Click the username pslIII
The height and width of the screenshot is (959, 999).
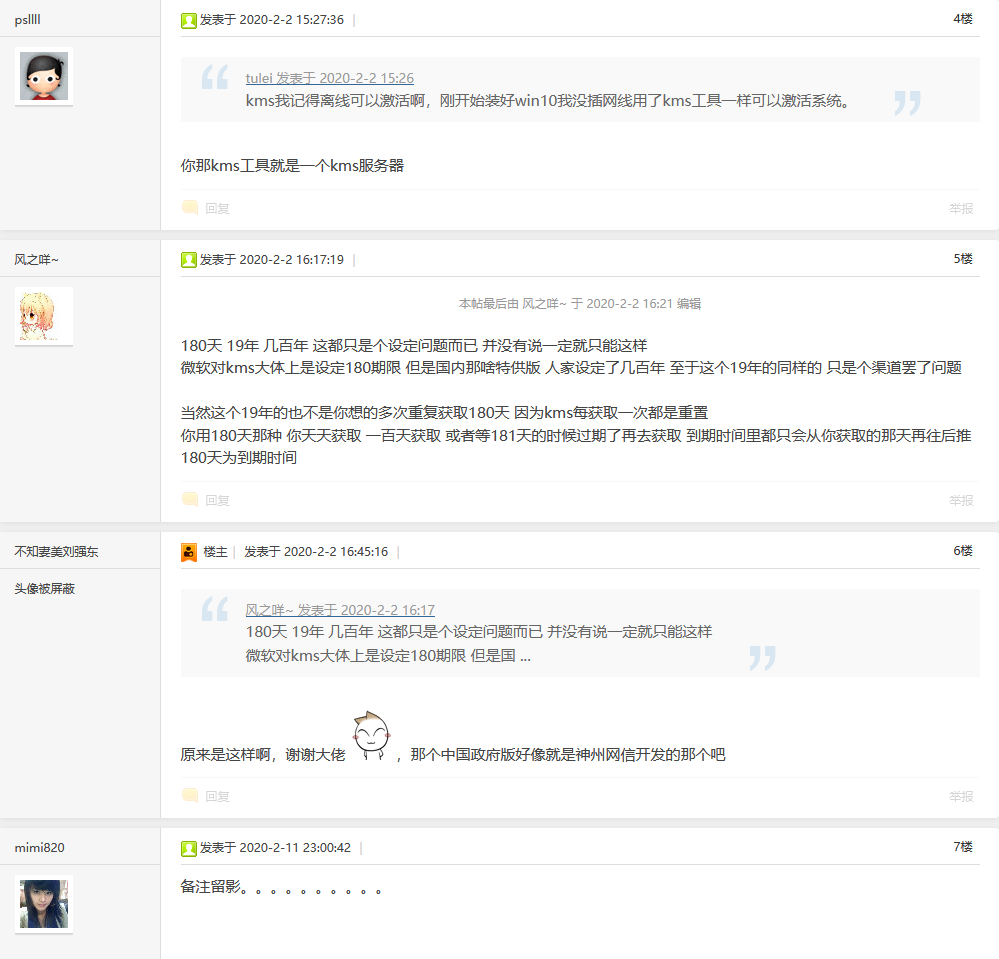(x=27, y=20)
